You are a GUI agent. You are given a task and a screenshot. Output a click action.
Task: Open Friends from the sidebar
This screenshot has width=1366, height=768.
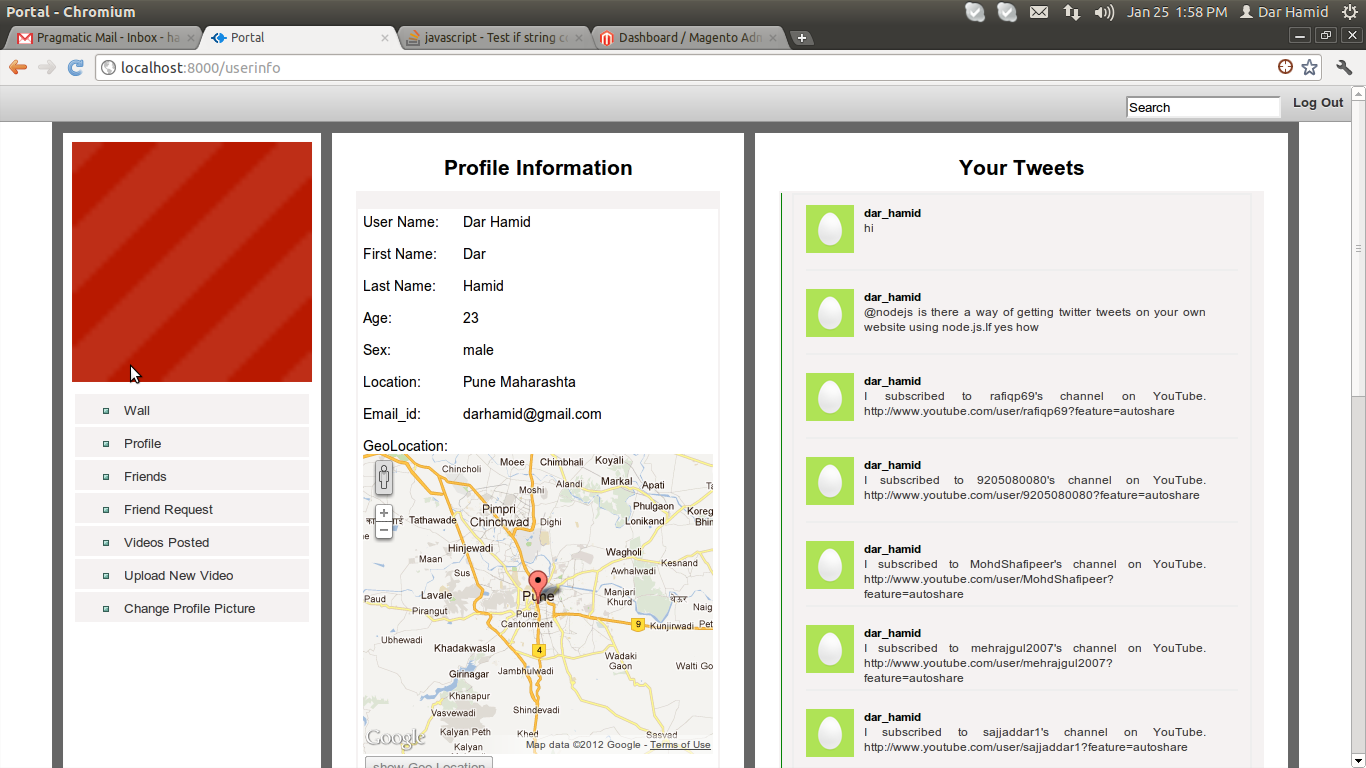tap(192, 476)
